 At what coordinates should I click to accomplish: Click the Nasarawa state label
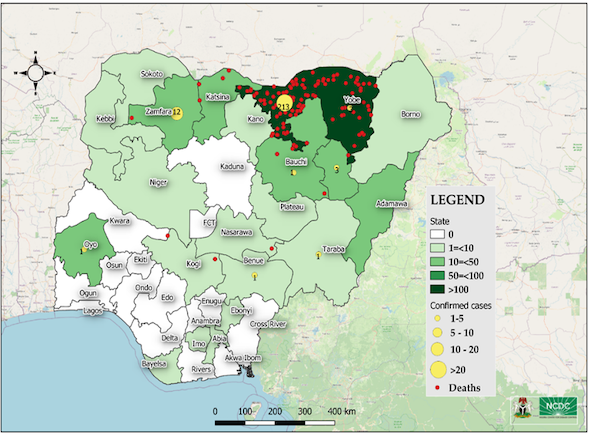point(236,232)
